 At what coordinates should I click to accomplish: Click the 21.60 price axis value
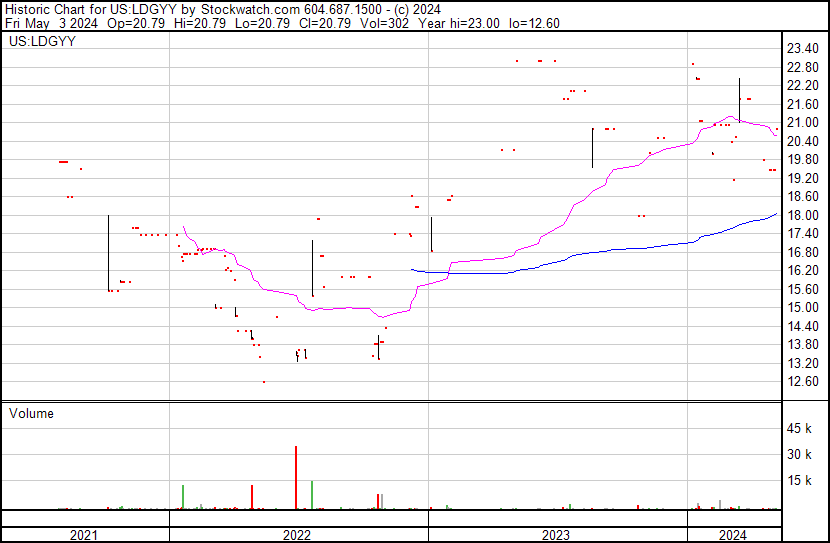point(802,104)
